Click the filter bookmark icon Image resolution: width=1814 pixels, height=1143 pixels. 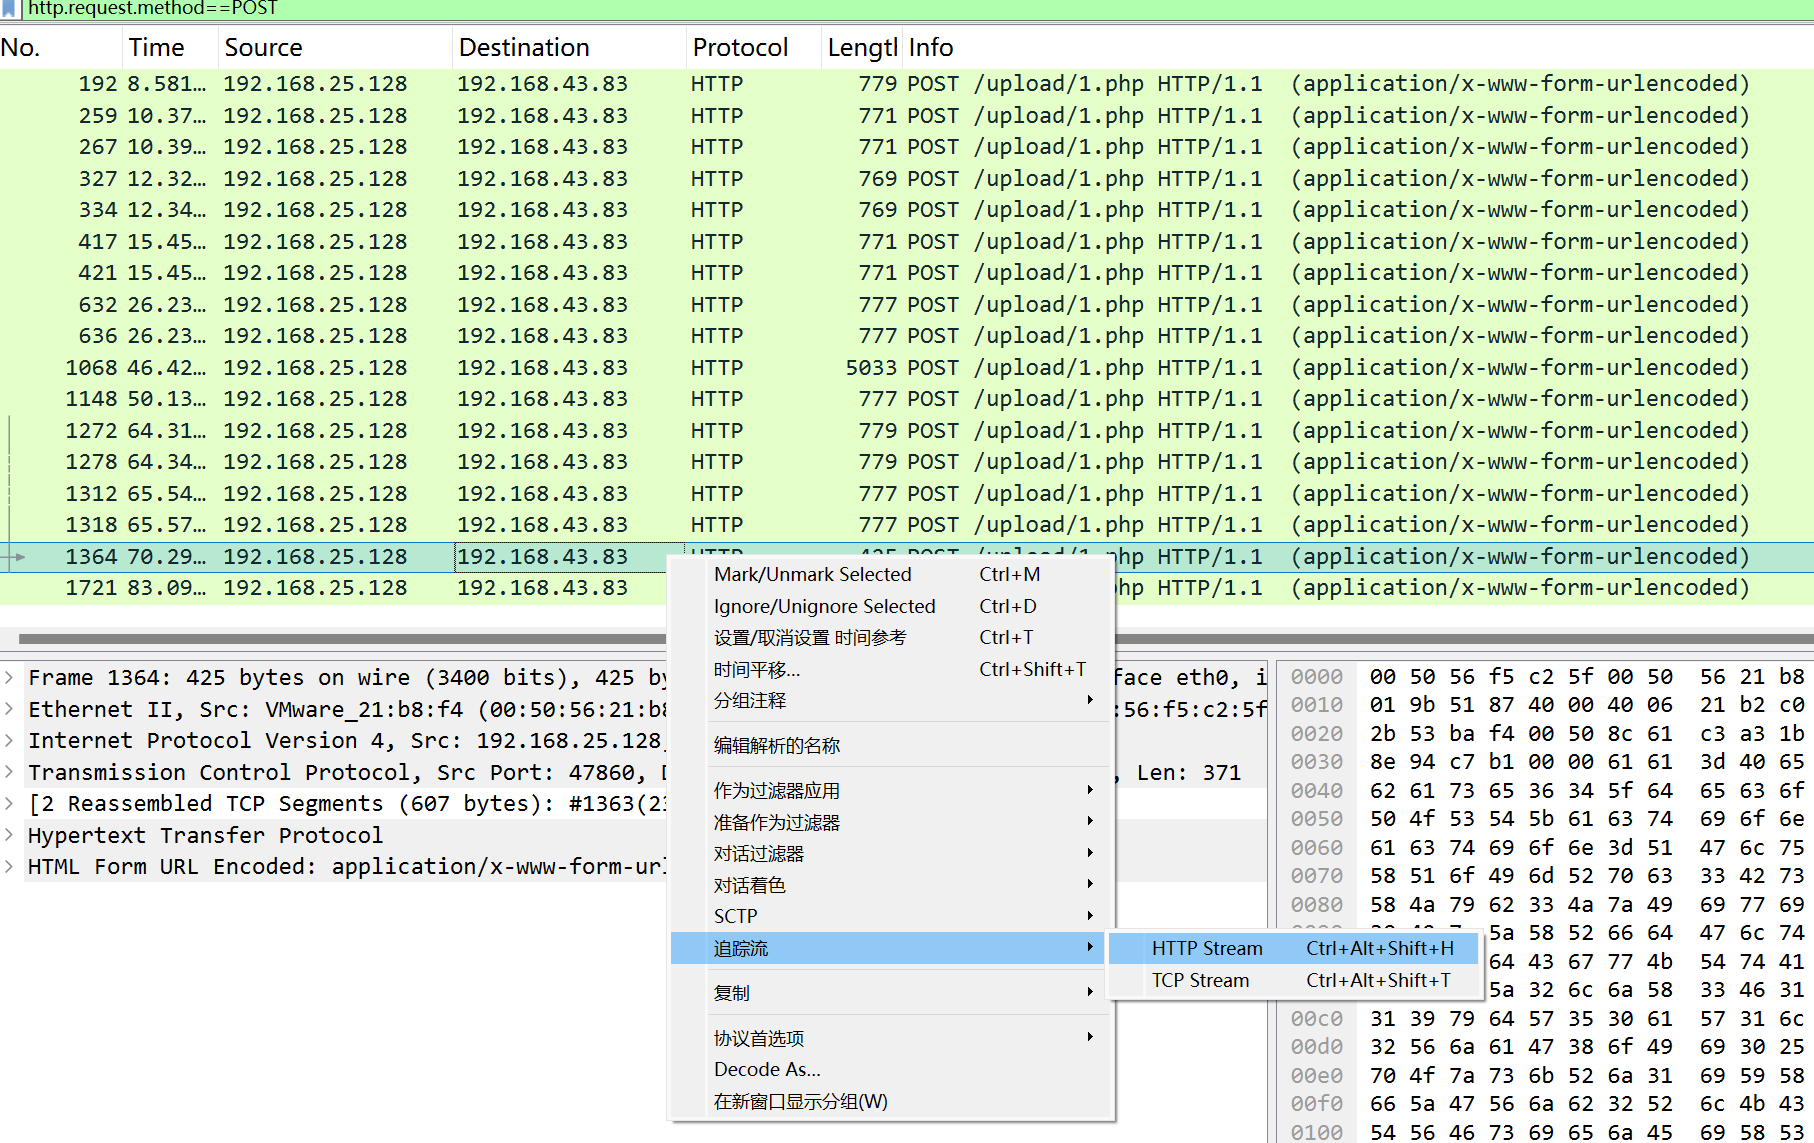[x=10, y=9]
